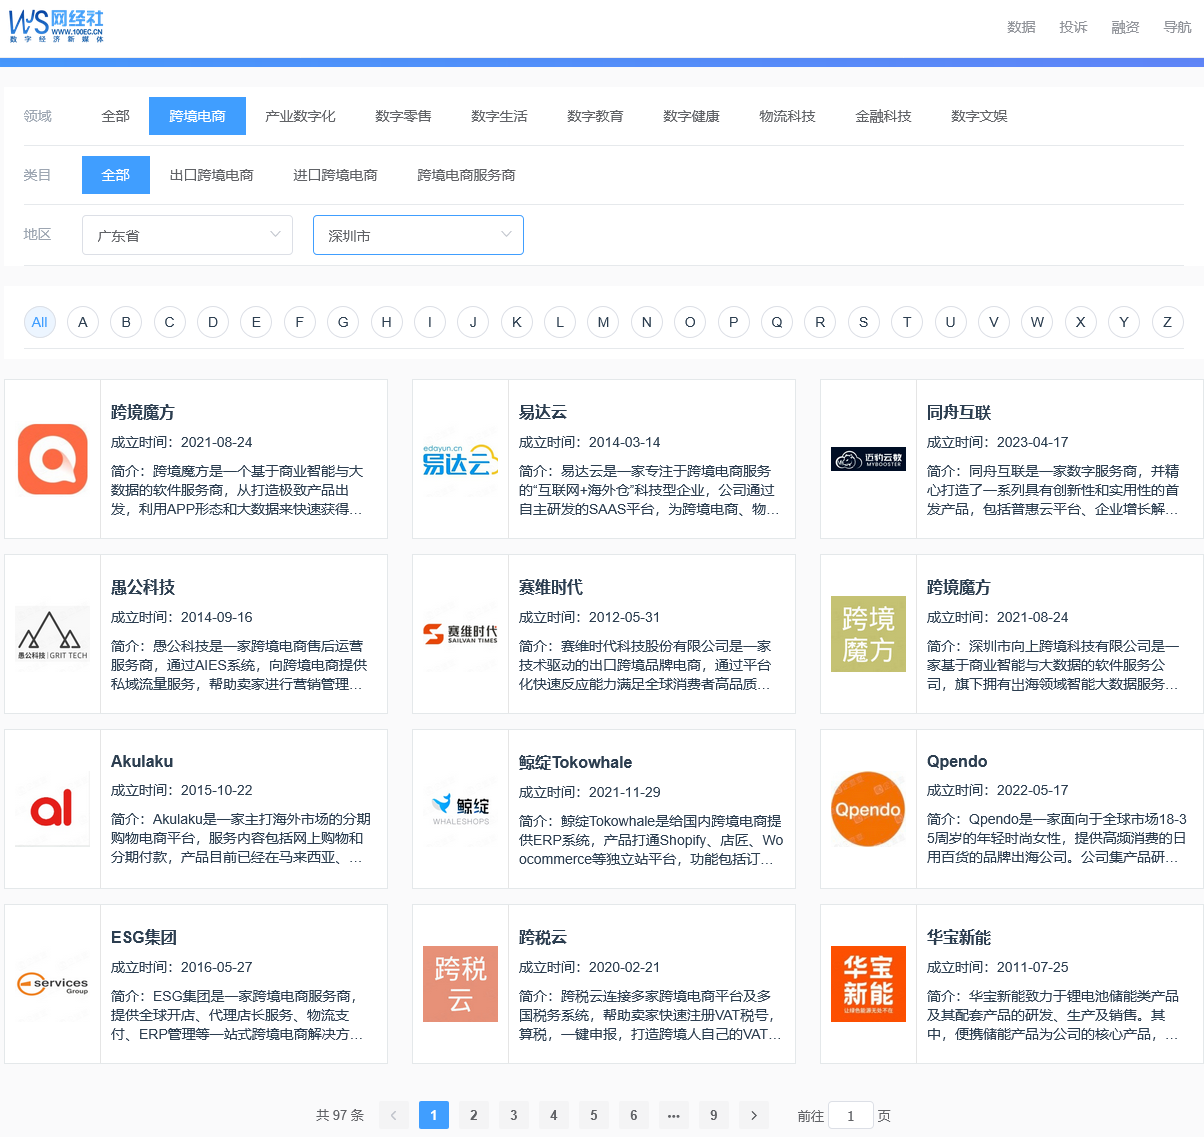Go to last page 9

(x=714, y=1115)
